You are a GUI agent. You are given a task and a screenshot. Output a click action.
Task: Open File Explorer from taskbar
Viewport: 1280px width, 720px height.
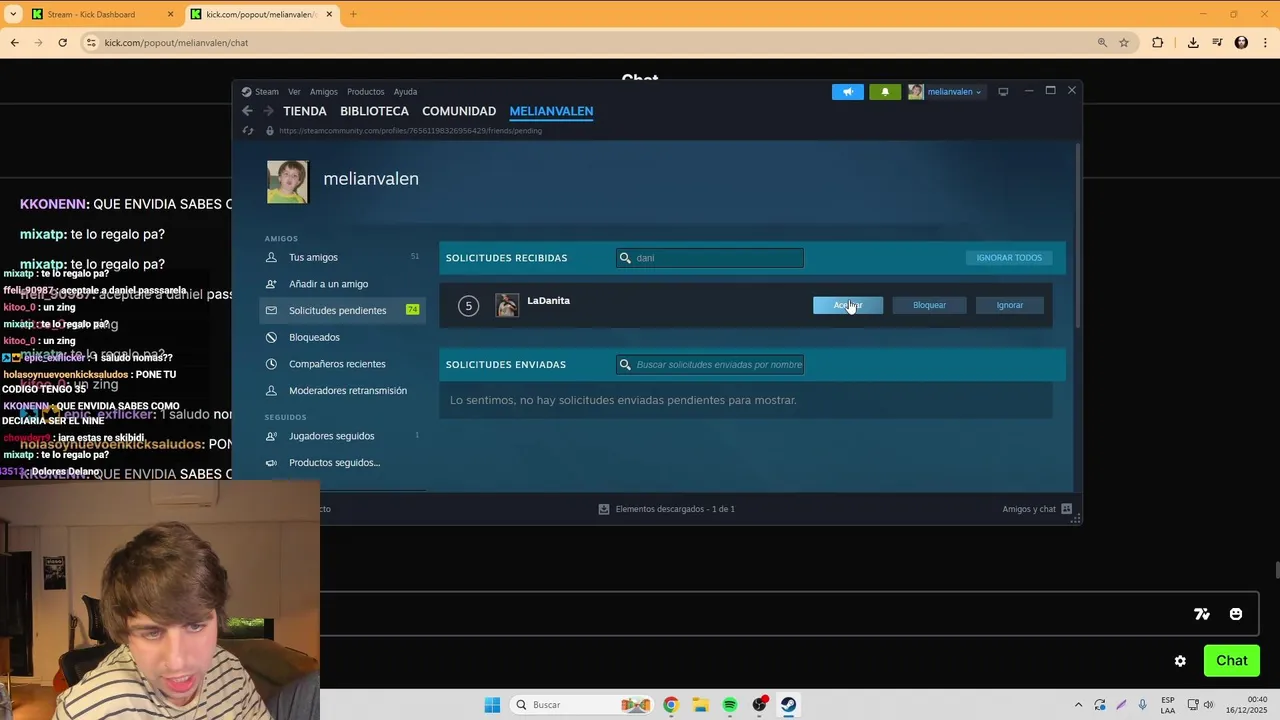pyautogui.click(x=700, y=705)
